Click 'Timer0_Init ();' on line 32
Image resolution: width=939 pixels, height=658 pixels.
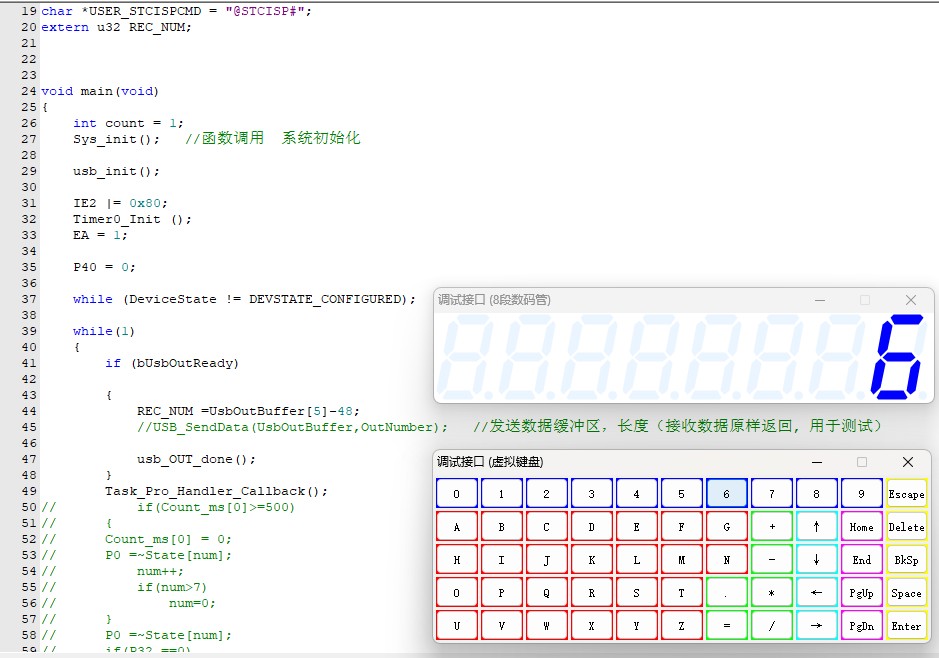132,219
